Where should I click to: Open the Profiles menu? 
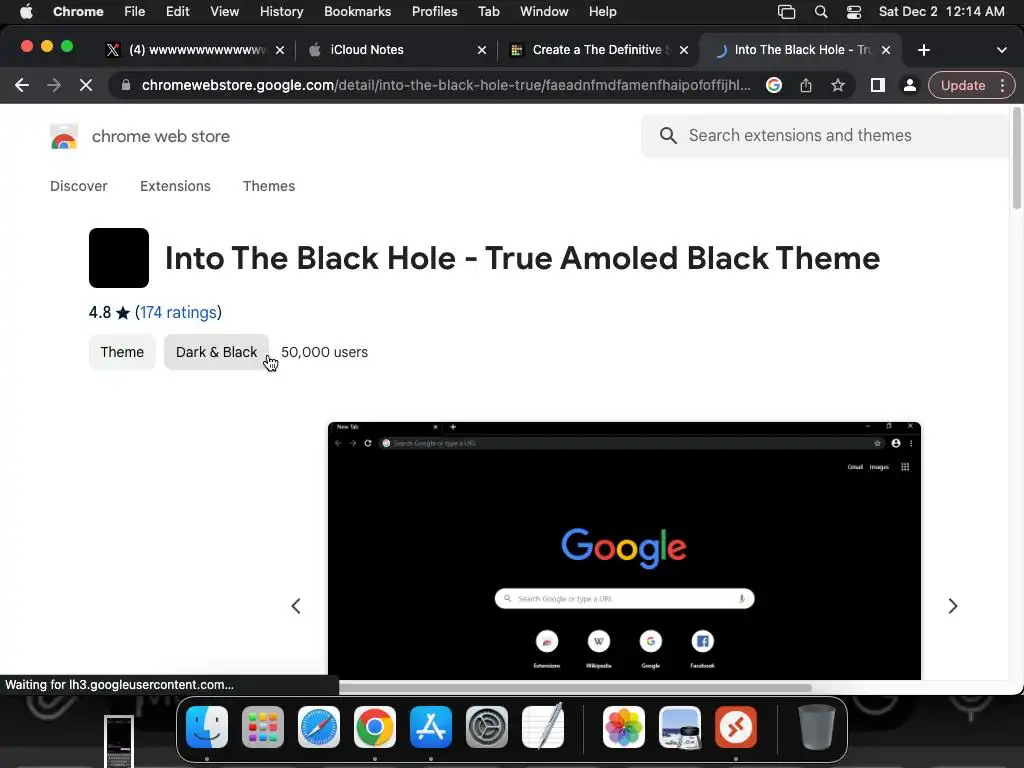pos(434,12)
